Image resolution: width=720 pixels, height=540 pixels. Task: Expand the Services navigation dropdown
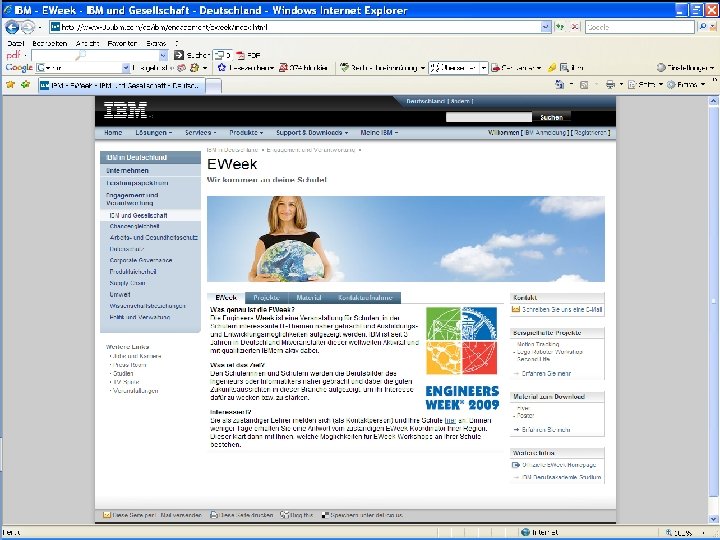click(x=200, y=132)
